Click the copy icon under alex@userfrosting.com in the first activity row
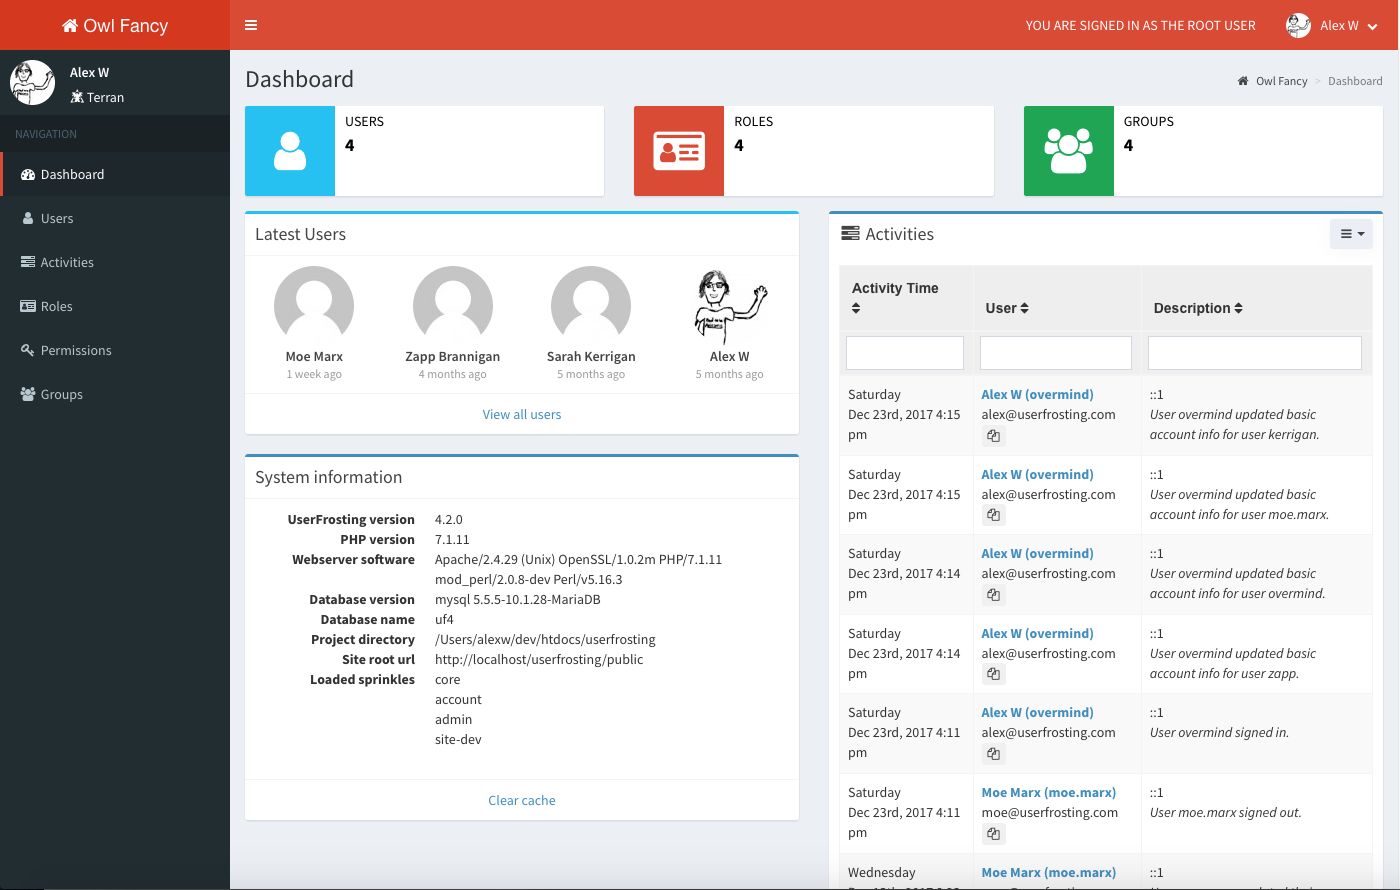The width and height of the screenshot is (1400, 890). (993, 435)
